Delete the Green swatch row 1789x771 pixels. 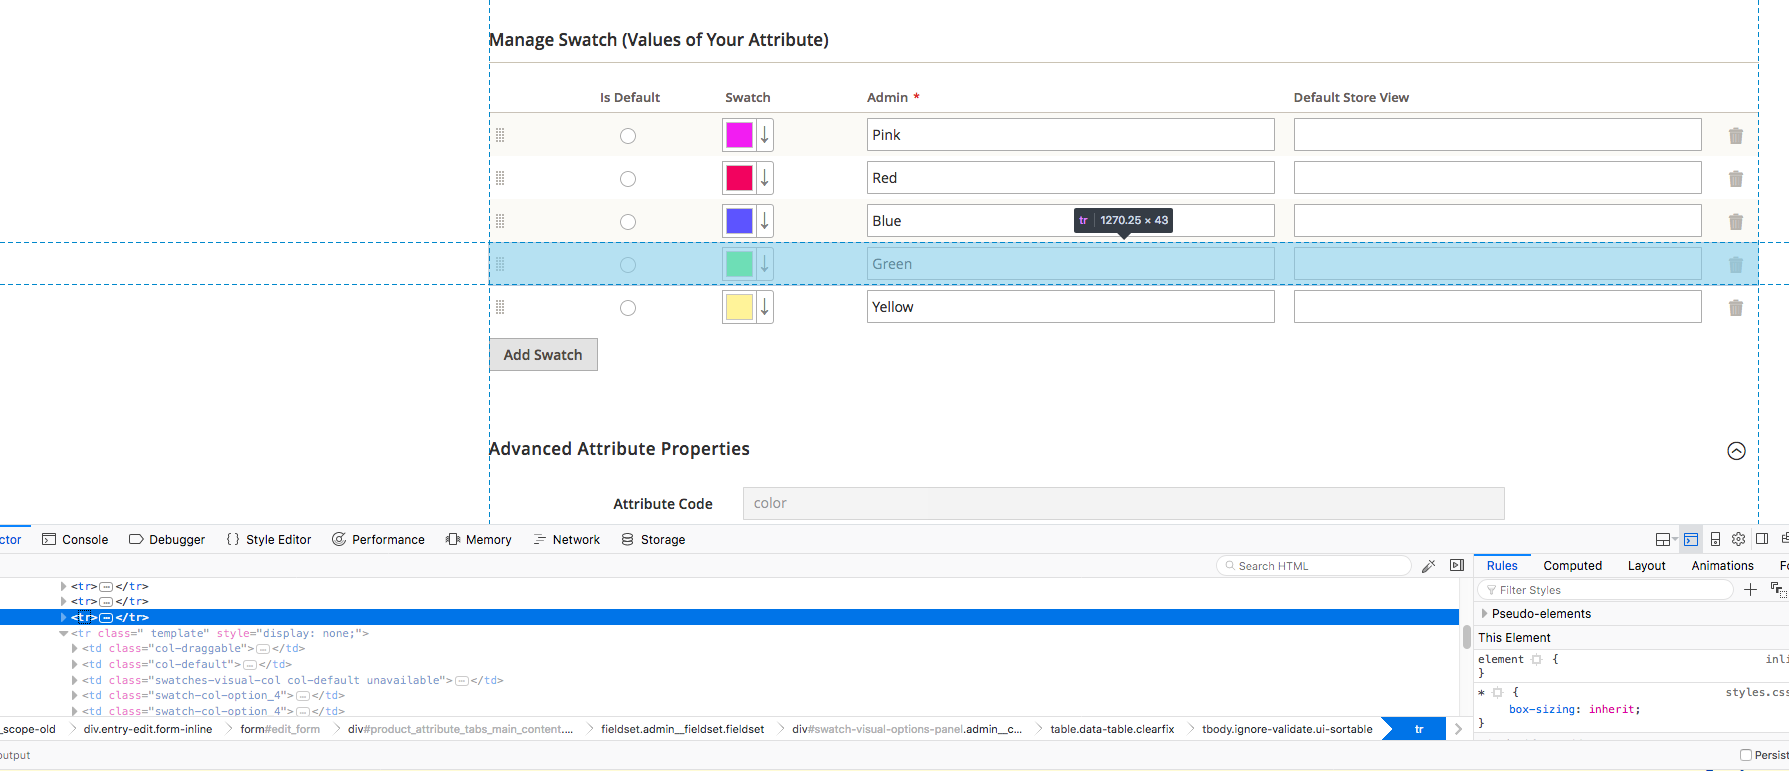click(x=1736, y=265)
